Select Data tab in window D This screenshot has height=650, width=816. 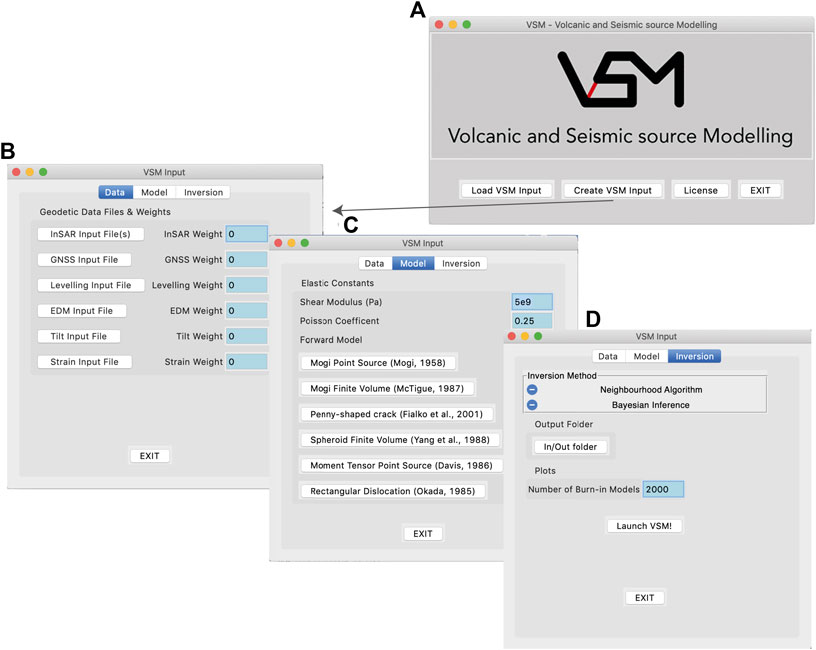point(608,356)
